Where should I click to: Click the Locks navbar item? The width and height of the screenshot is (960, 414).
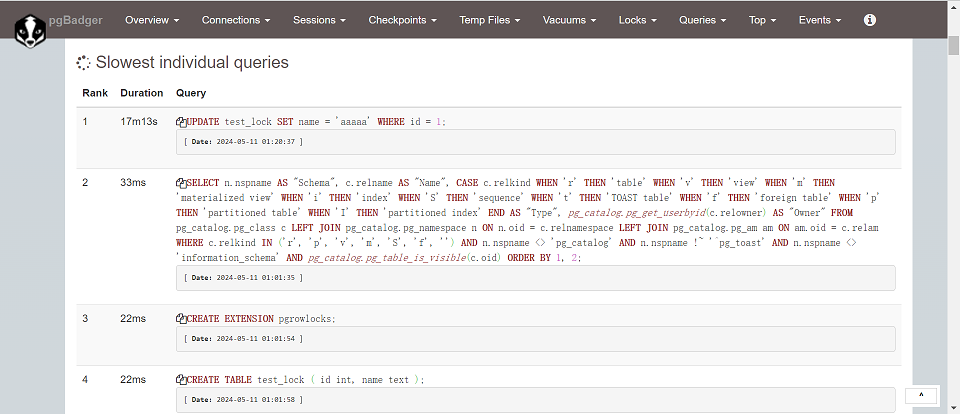click(x=638, y=20)
